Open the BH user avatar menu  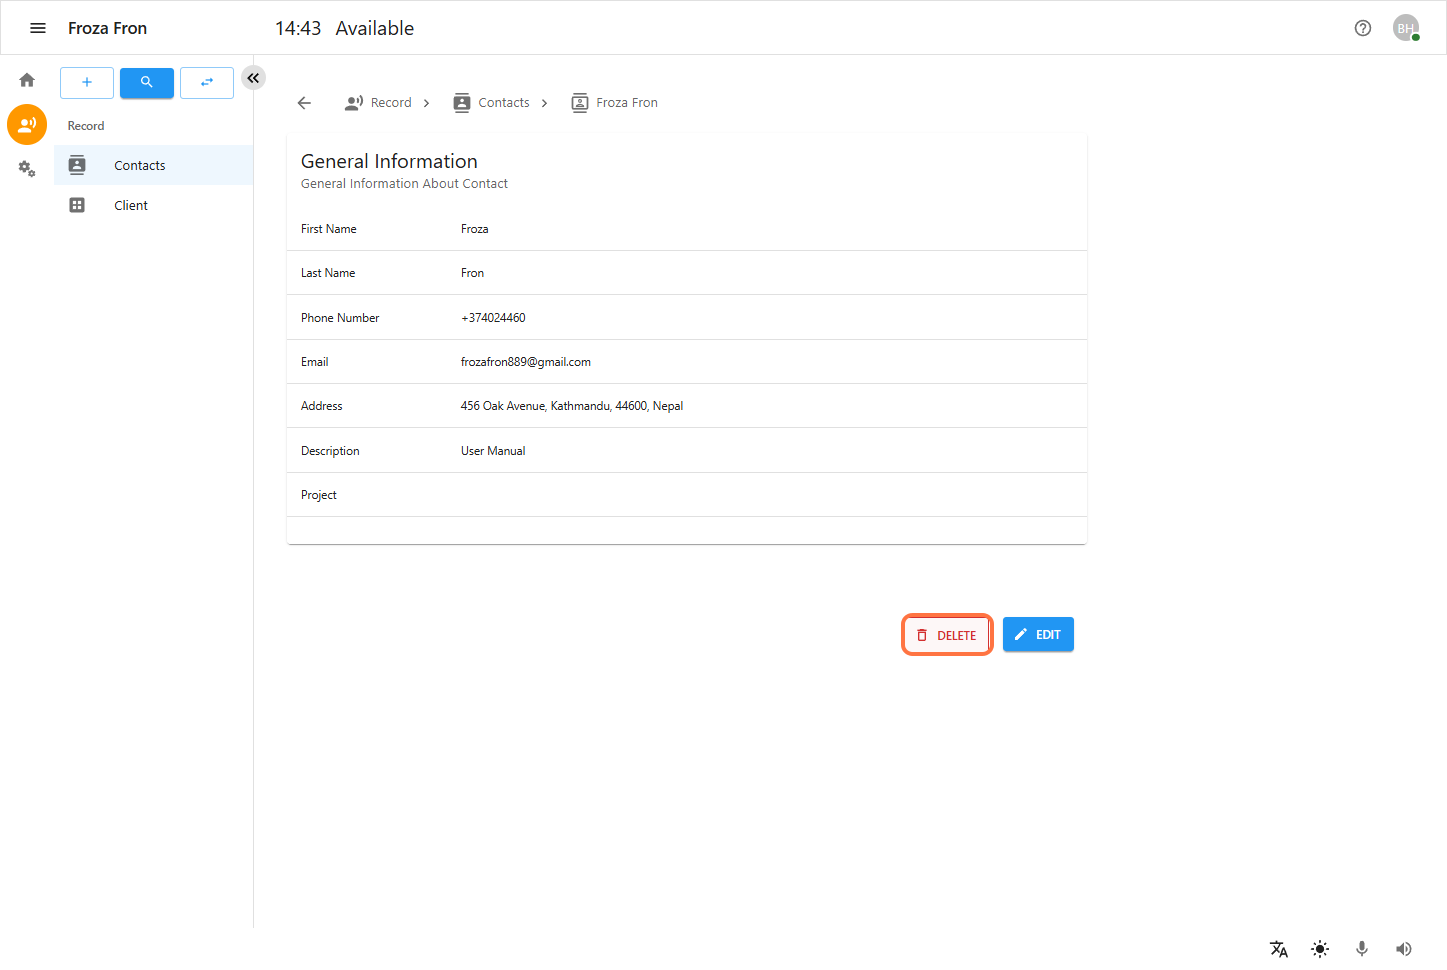click(x=1405, y=28)
